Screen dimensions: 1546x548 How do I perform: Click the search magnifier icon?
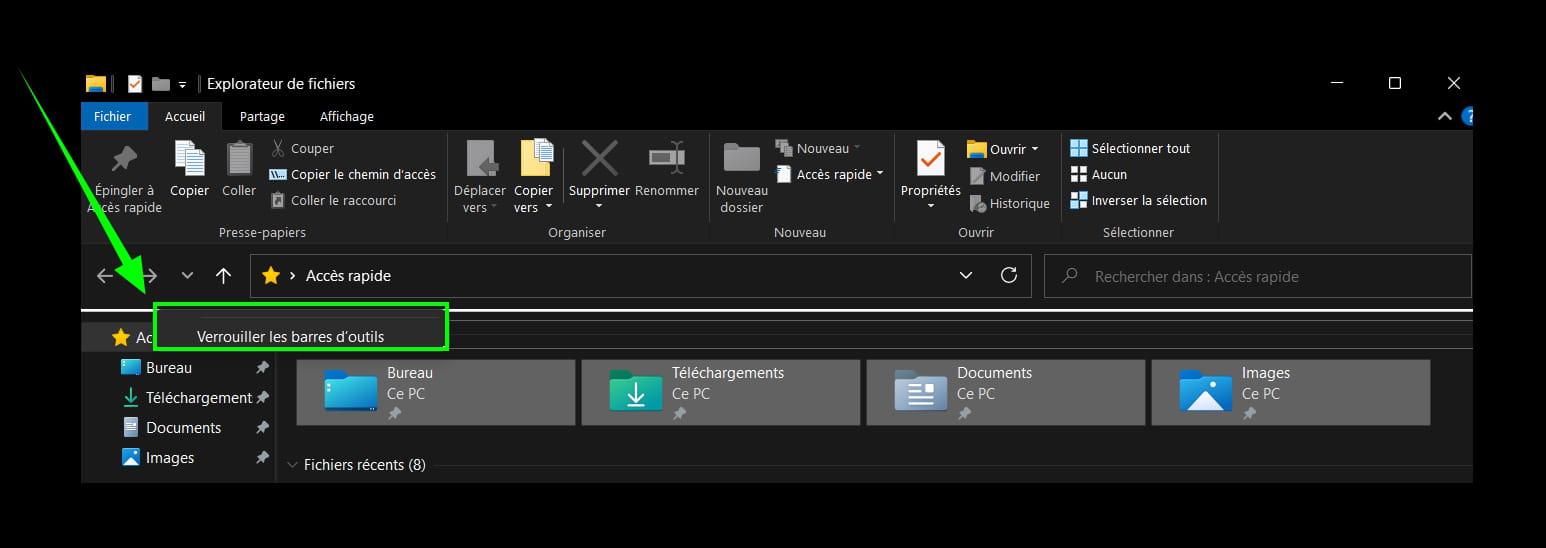(x=1070, y=275)
